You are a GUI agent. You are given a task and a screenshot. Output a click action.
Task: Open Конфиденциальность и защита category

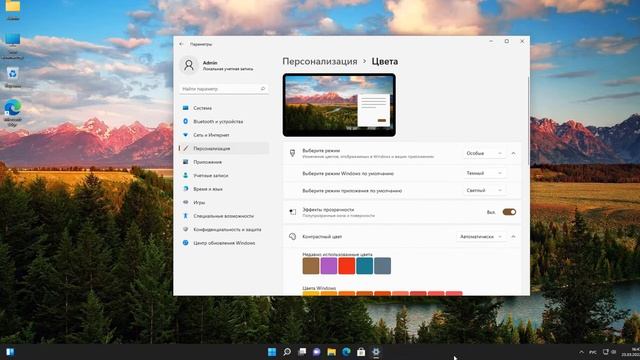coord(224,229)
